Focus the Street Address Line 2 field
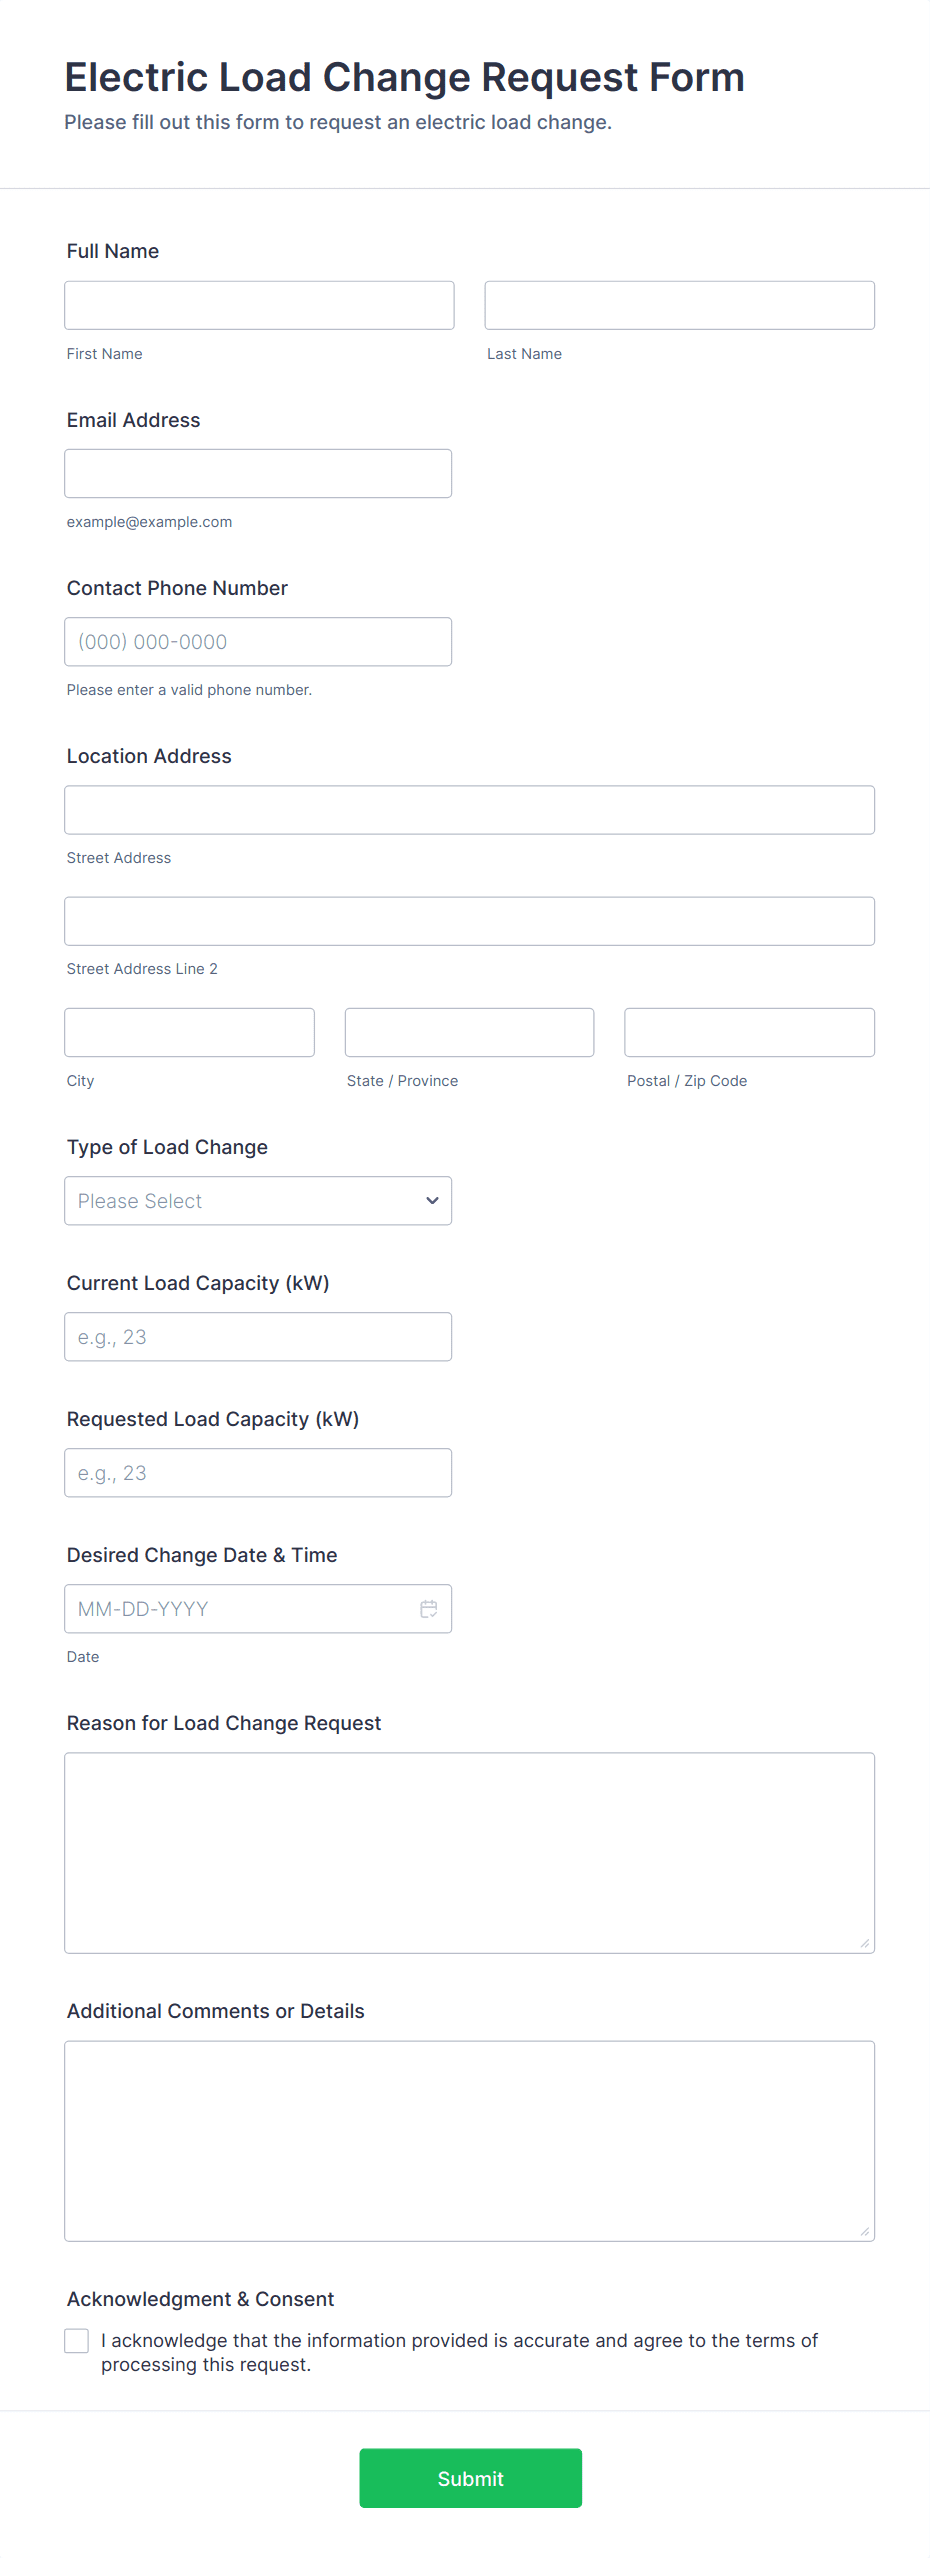 click(469, 920)
